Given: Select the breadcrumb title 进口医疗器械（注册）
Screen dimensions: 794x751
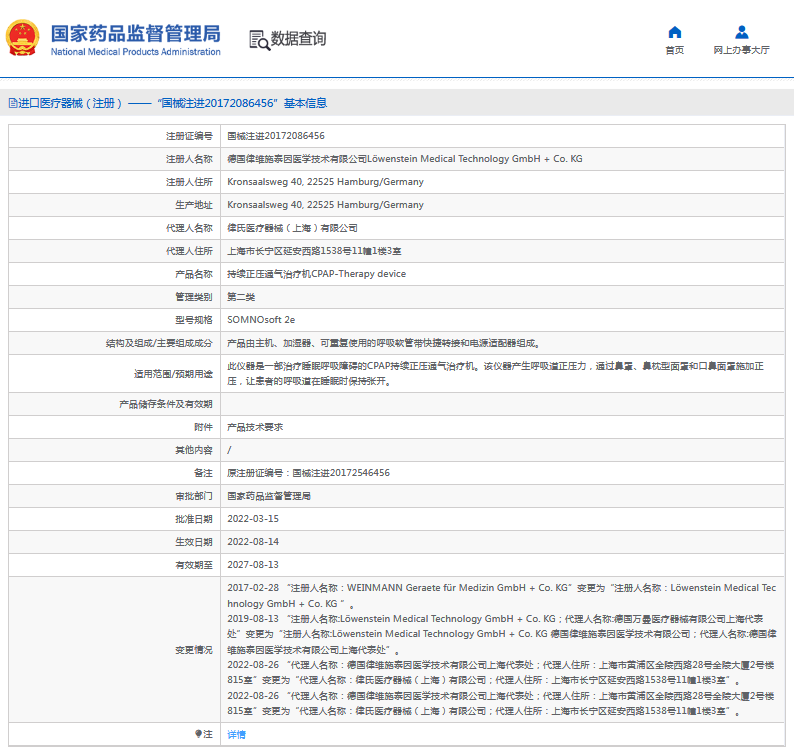Looking at the screenshot, I should click(70, 103).
